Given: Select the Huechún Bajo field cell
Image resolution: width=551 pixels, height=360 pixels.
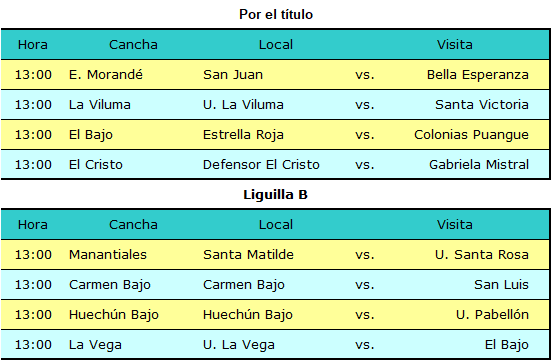Looking at the screenshot, I should [114, 315].
